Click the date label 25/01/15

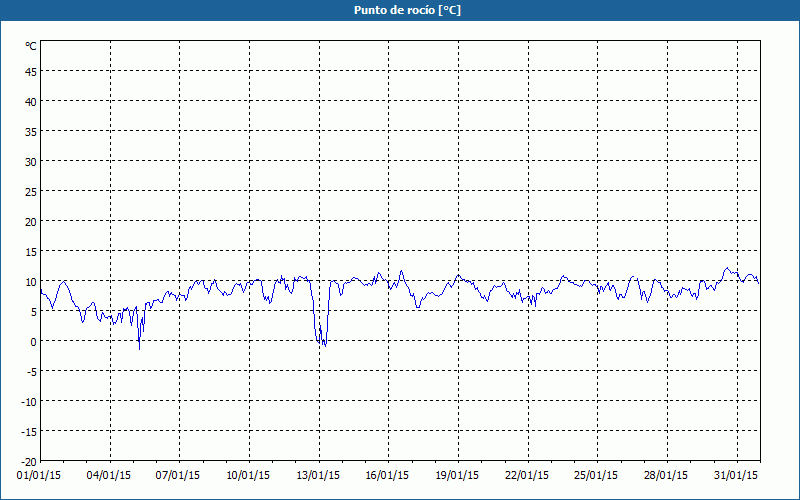[x=596, y=476]
